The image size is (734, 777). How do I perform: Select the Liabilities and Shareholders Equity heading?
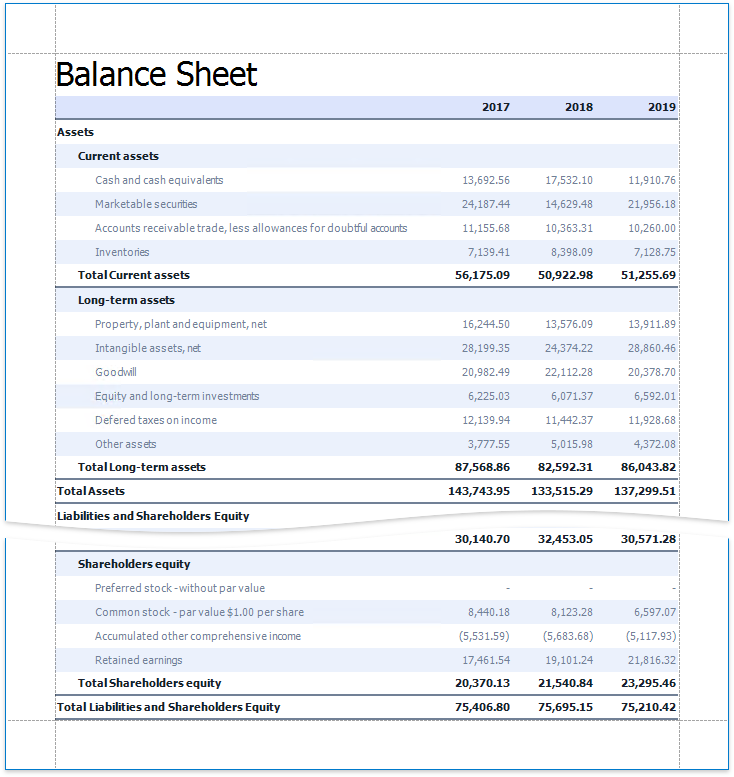[153, 516]
